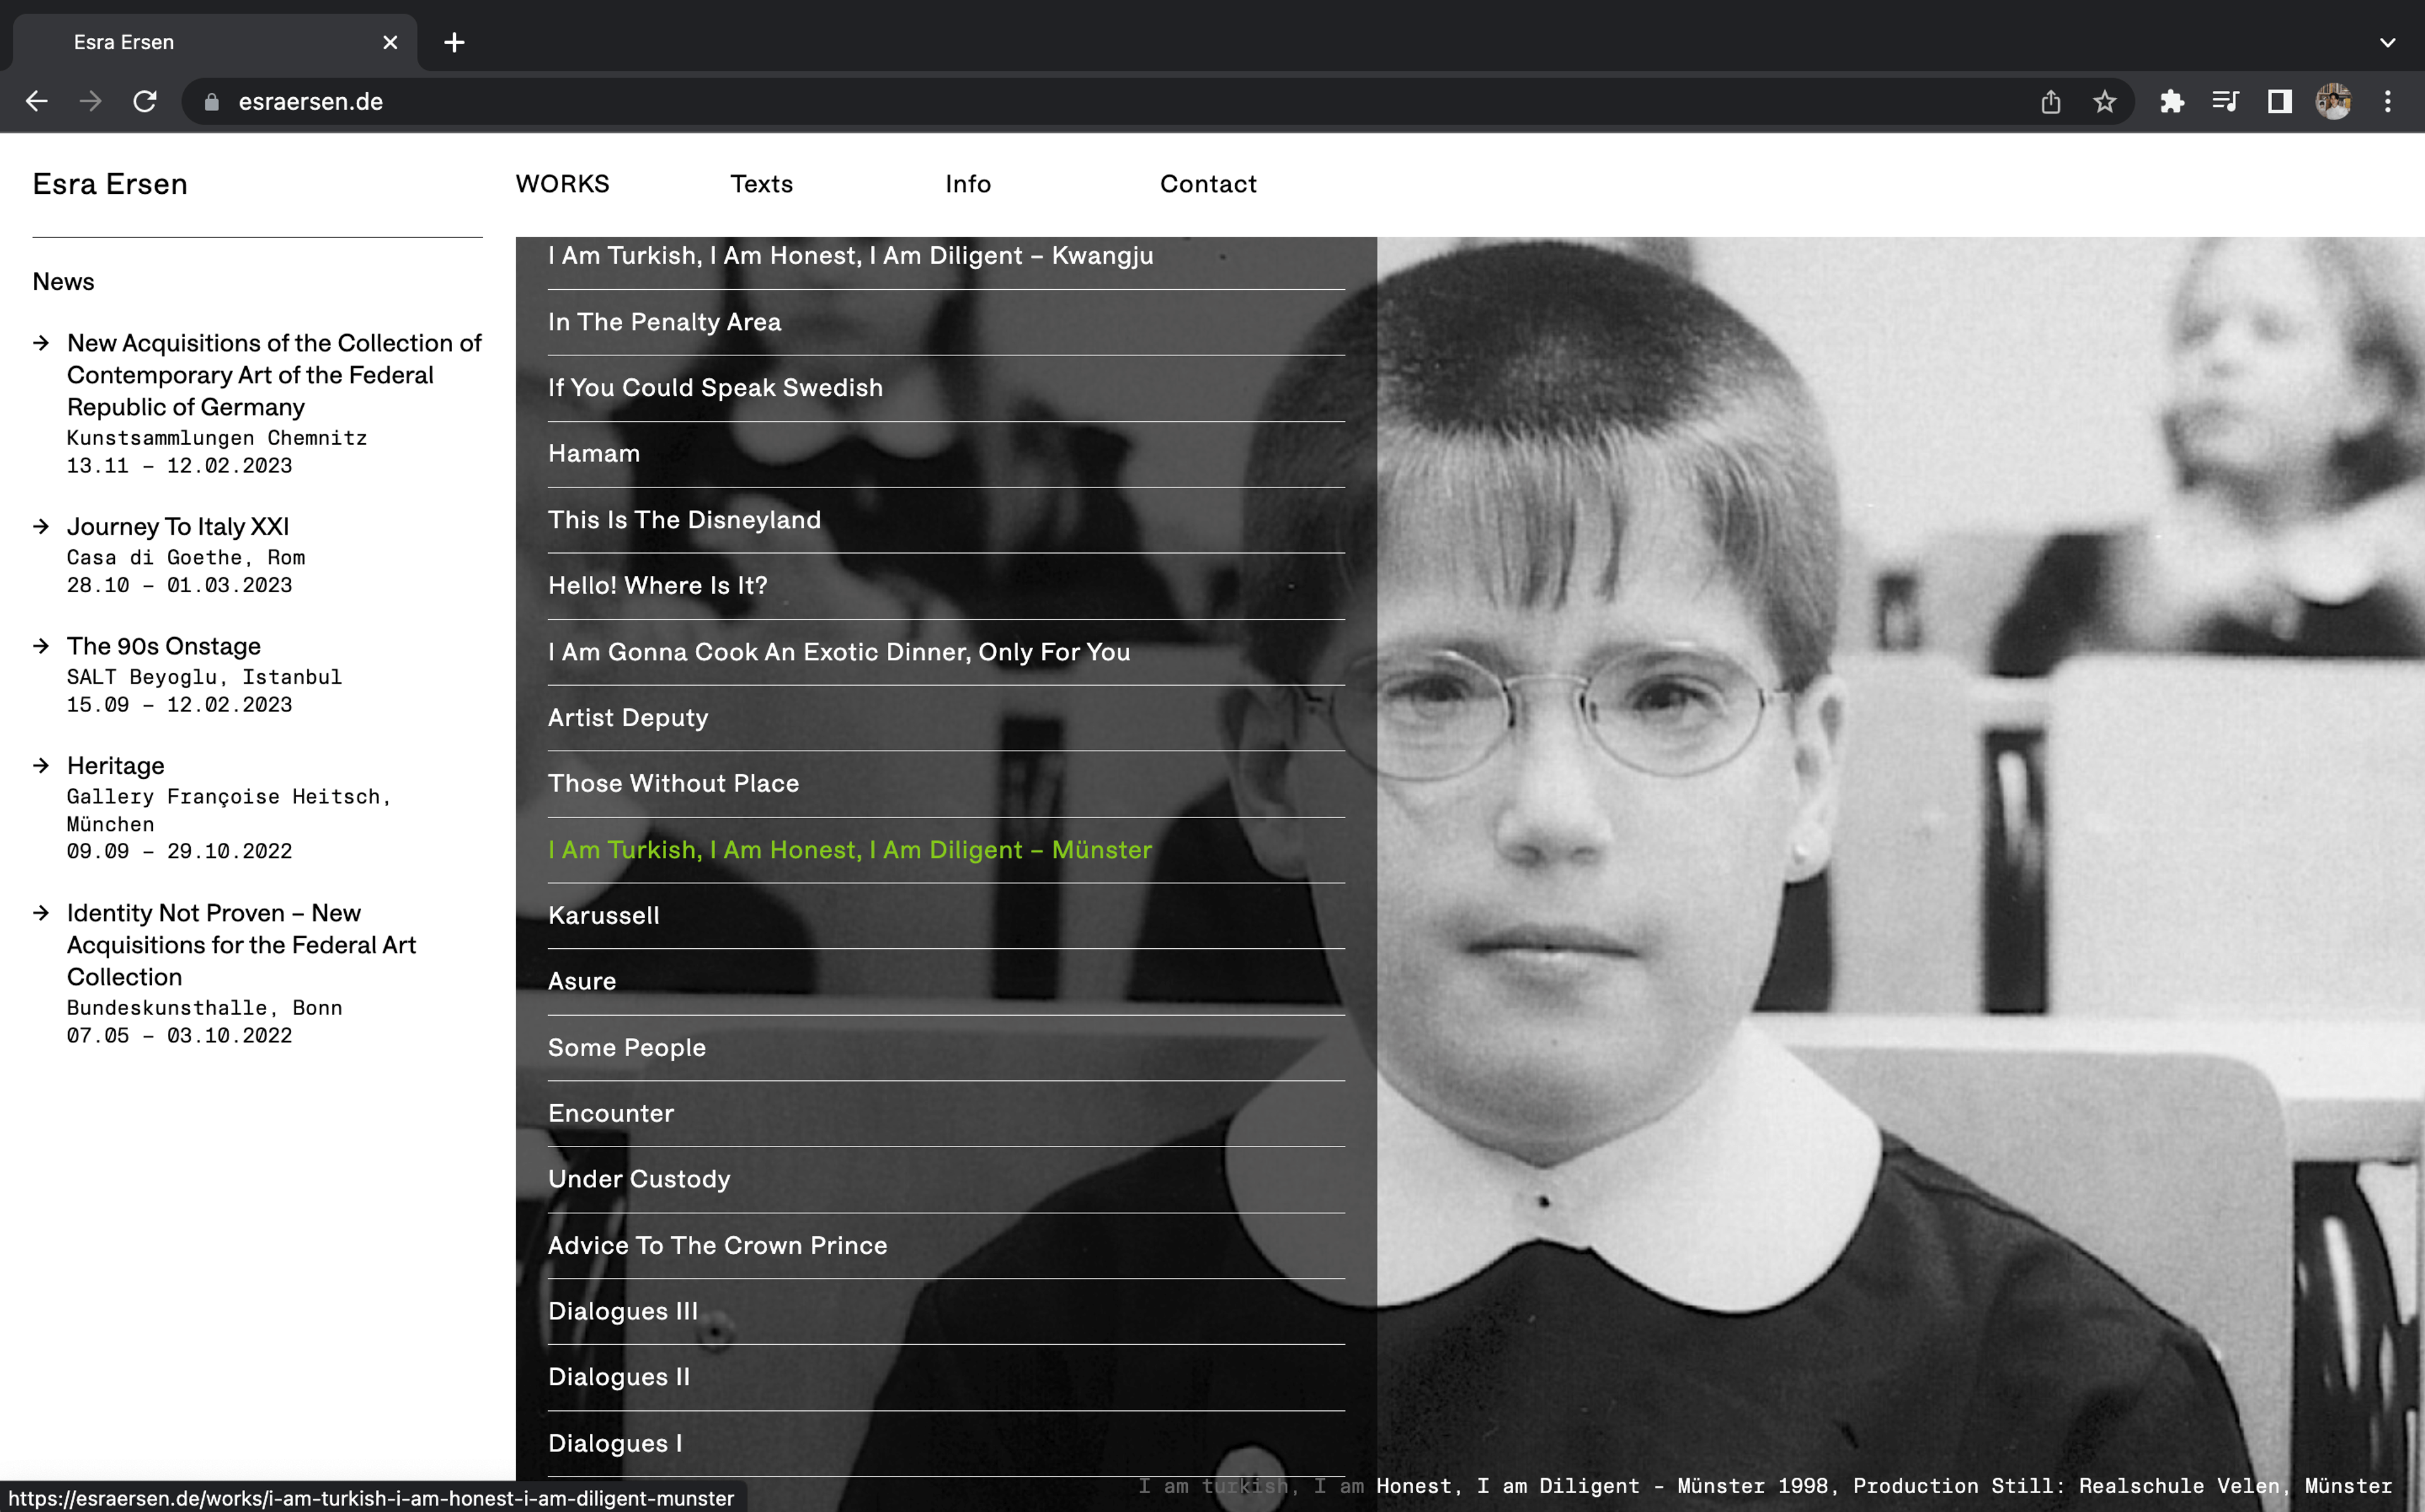Open I Am Gonna Cook An Exotic Dinner
2425x1512 pixels.
pos(839,652)
